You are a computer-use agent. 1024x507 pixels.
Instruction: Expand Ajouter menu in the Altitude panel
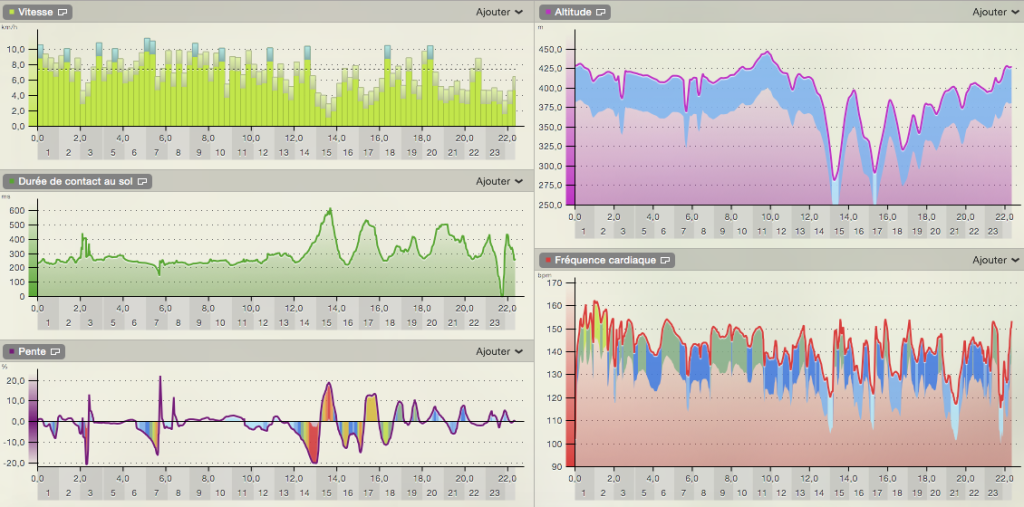[x=996, y=12]
